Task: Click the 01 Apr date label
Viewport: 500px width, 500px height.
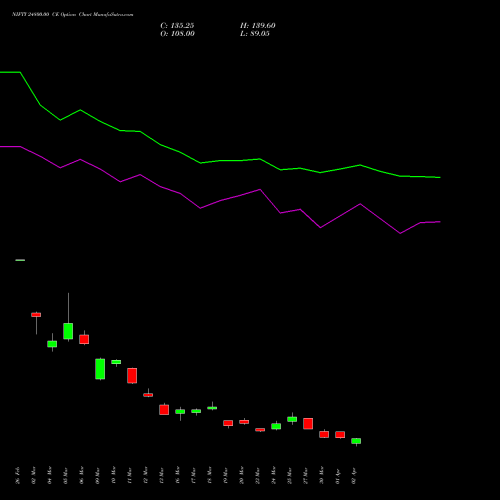Action: coord(338,475)
